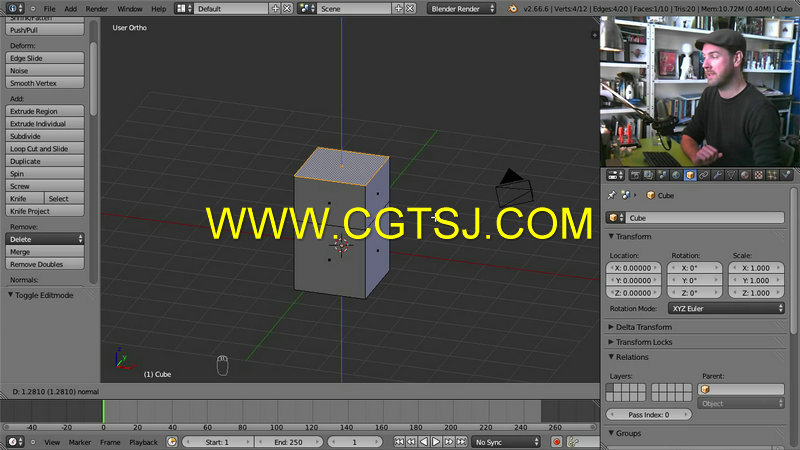Open the screen layout browse dropdown
Viewport: 800px width, 450px height.
coord(184,9)
